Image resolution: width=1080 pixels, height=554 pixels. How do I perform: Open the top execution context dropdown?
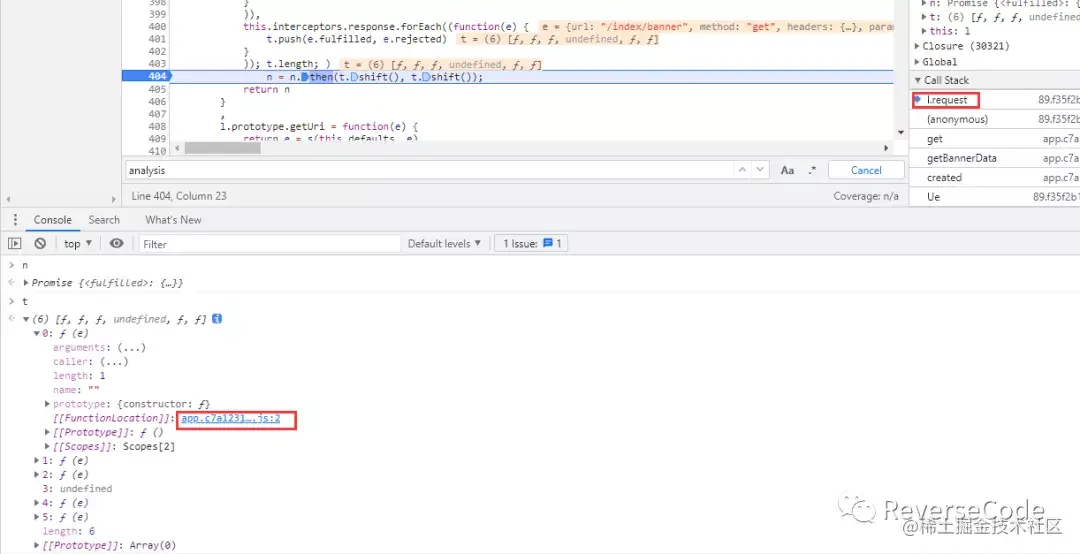78,243
